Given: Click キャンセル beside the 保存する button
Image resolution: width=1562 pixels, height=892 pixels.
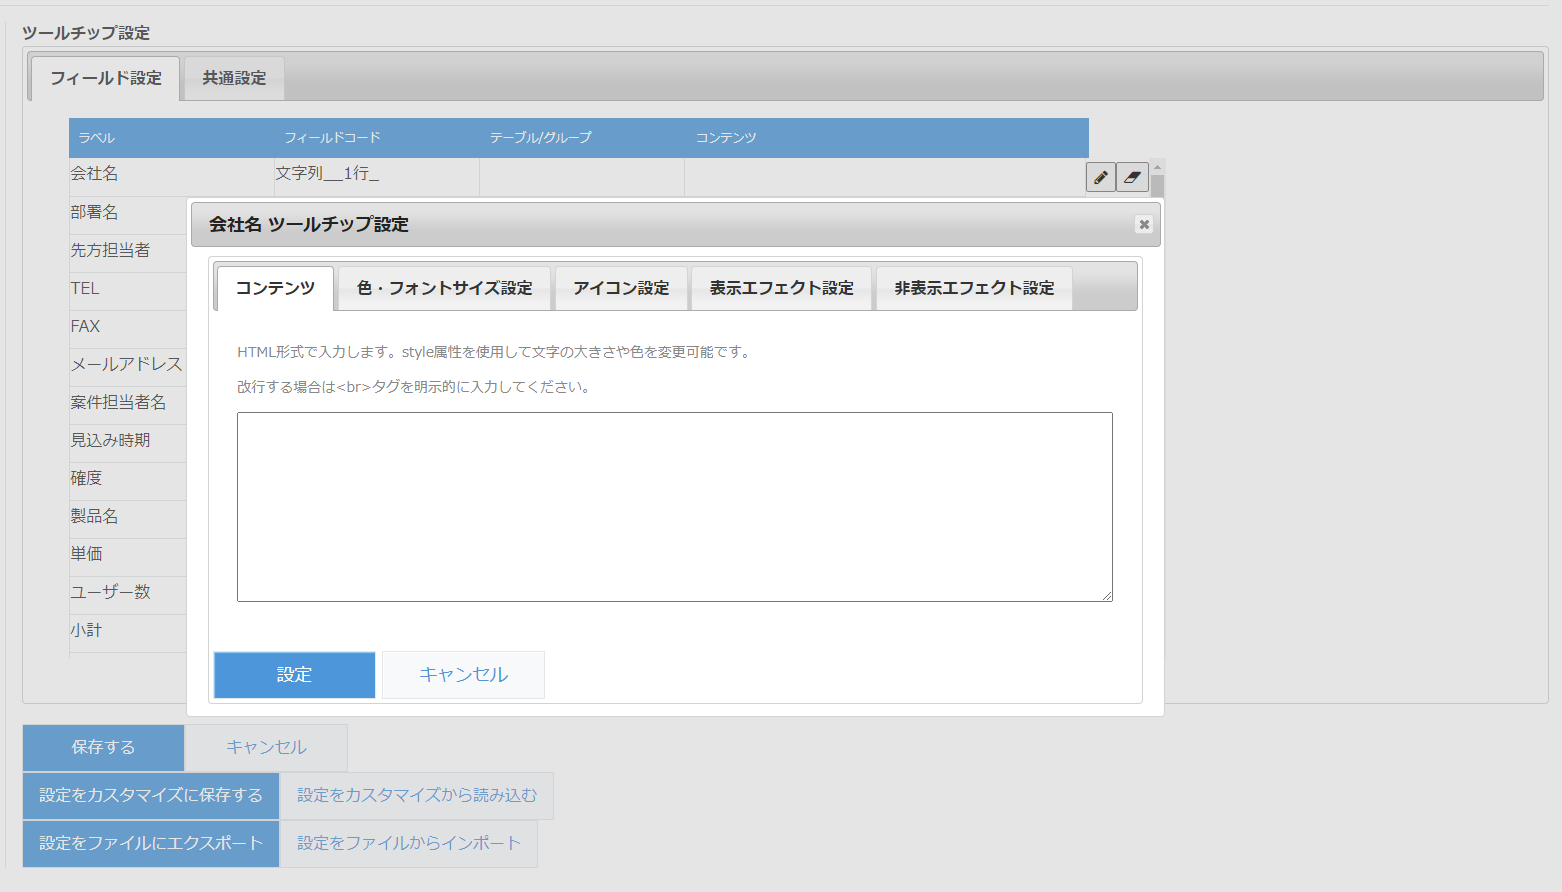Looking at the screenshot, I should click(266, 747).
